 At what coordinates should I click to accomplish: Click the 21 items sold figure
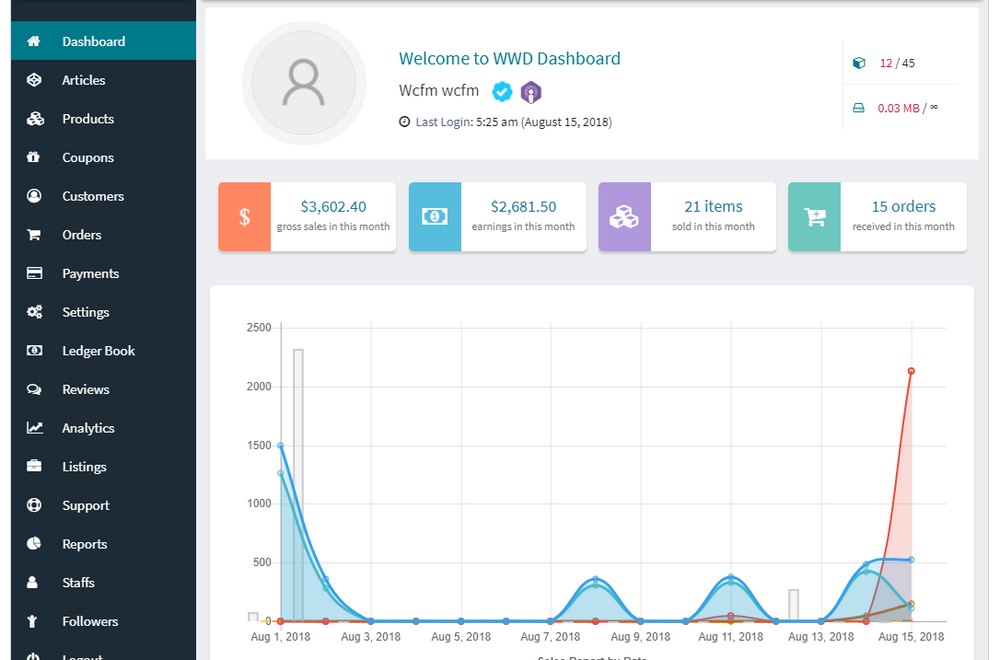click(713, 207)
